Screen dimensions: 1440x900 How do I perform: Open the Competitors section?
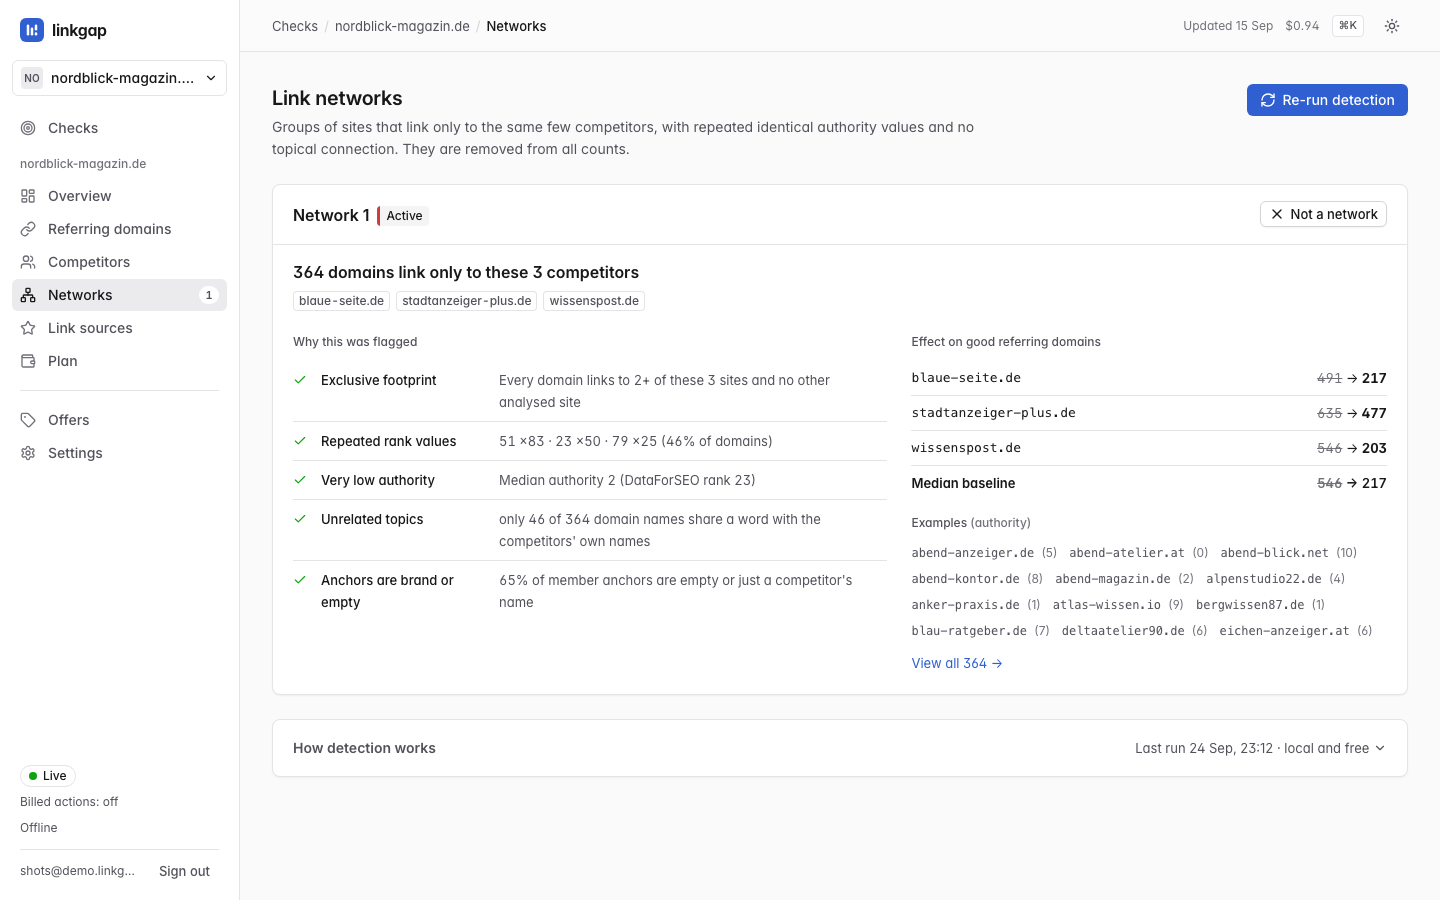click(119, 262)
